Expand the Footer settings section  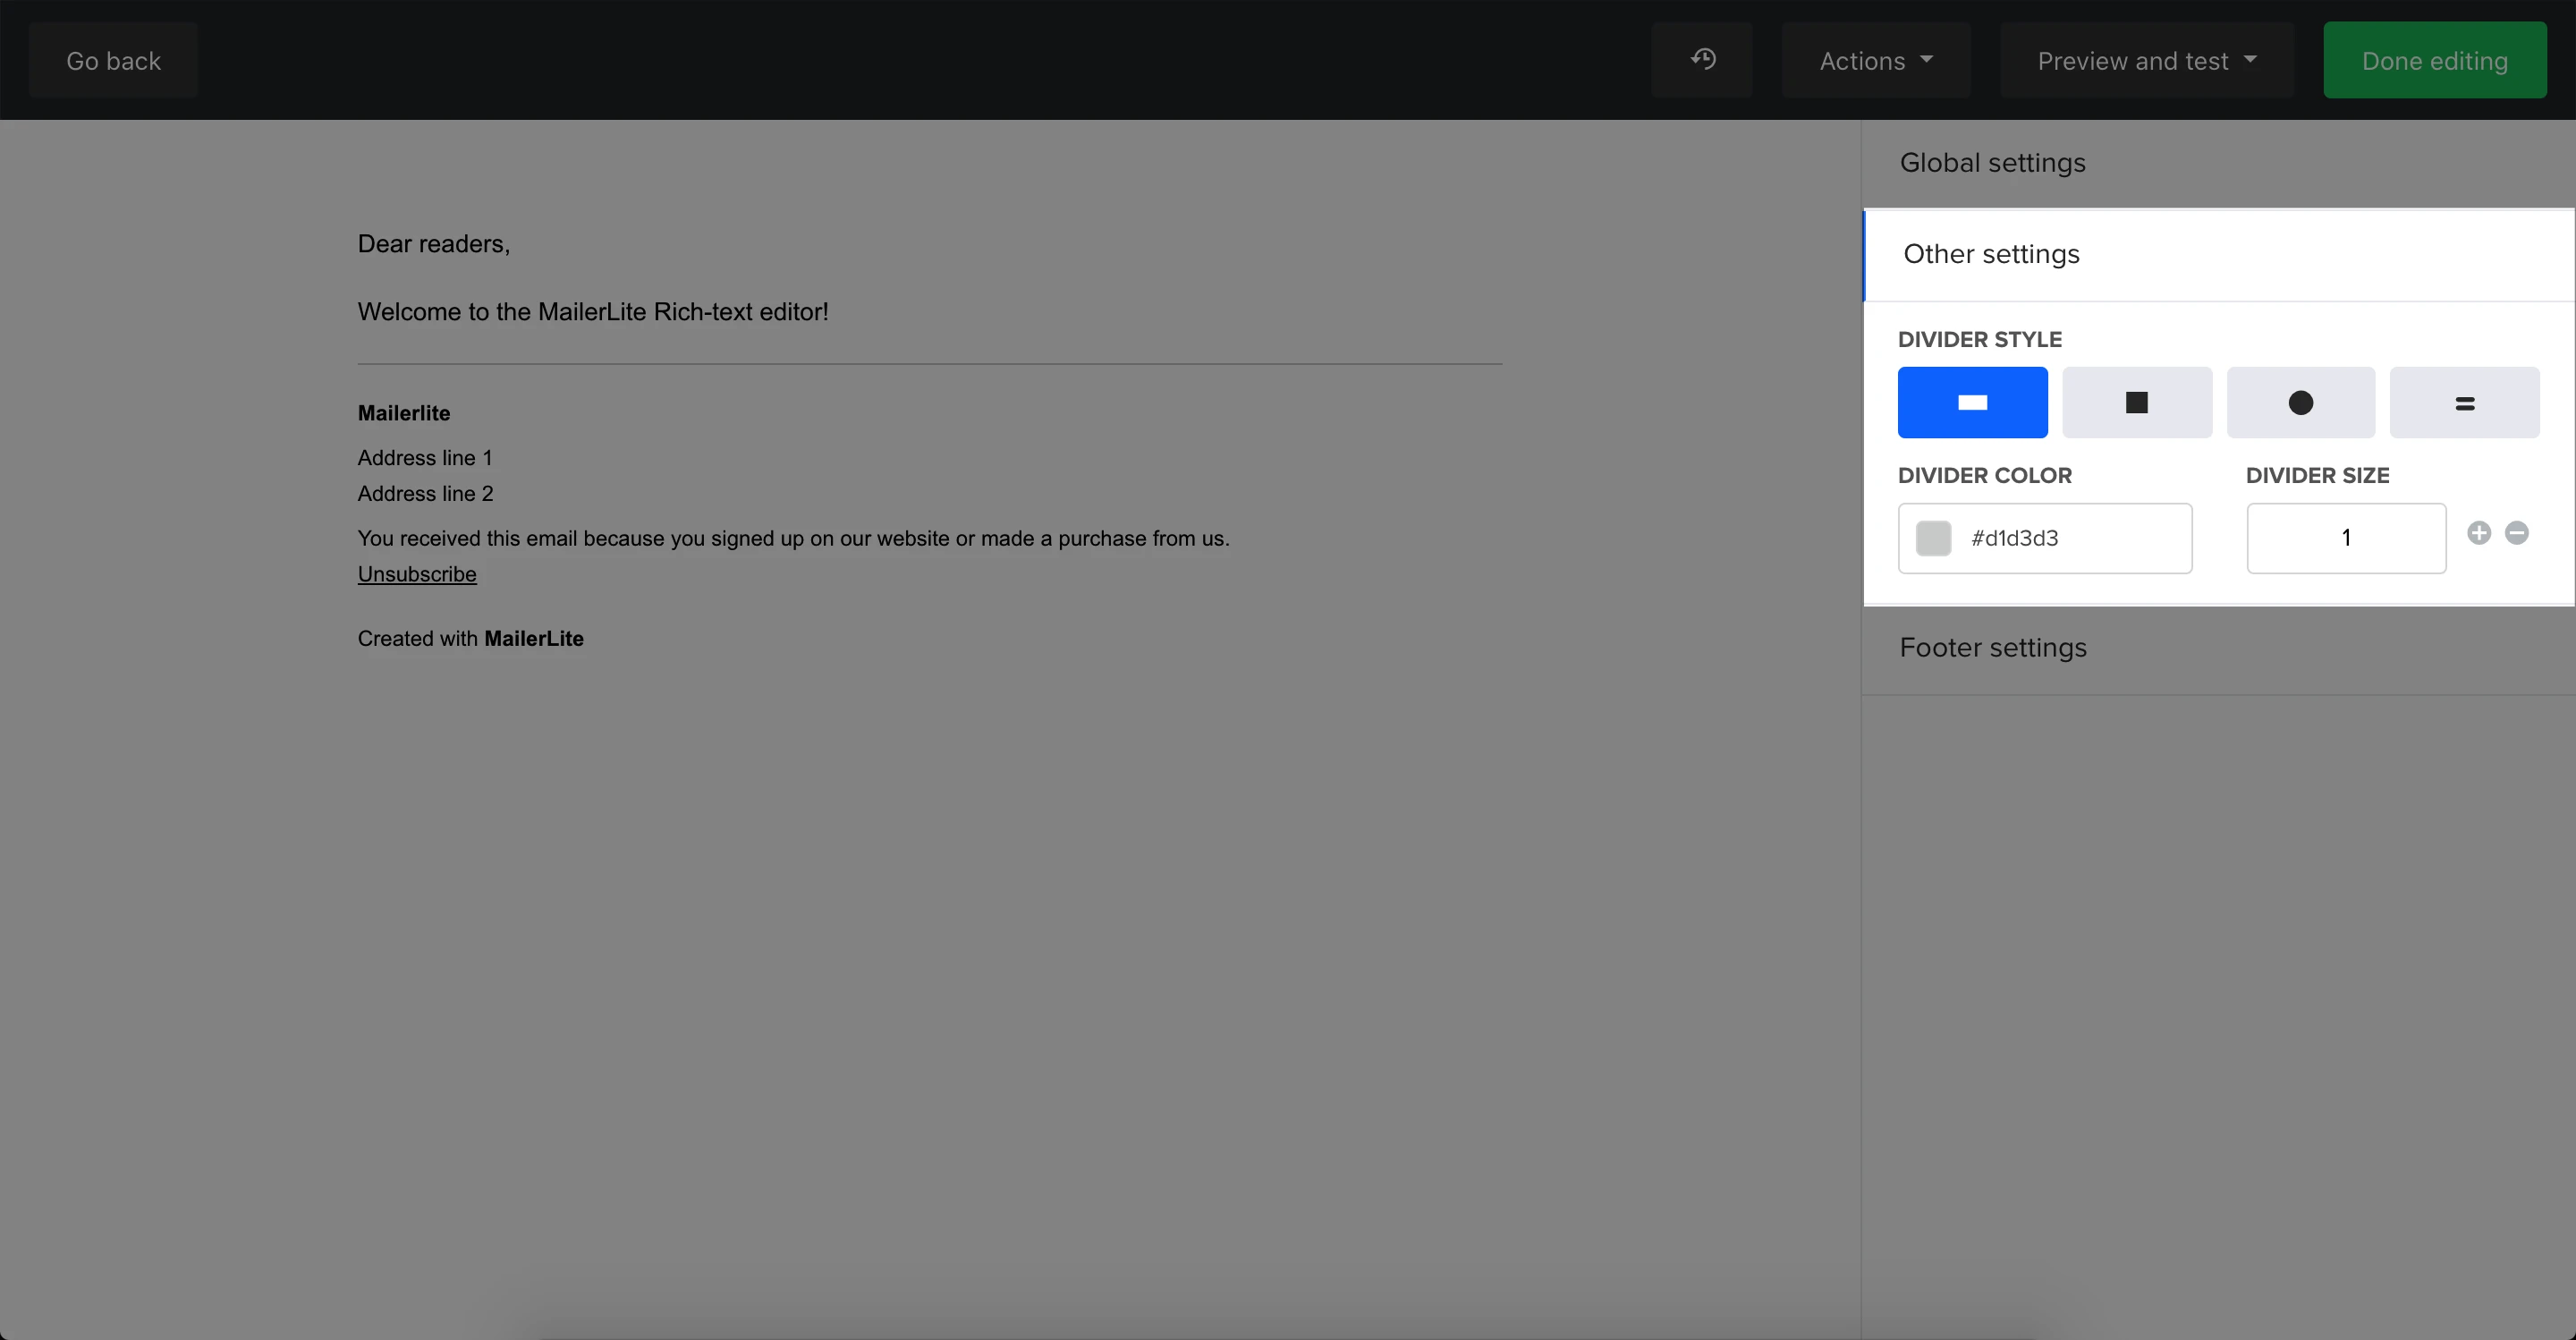(x=1992, y=648)
